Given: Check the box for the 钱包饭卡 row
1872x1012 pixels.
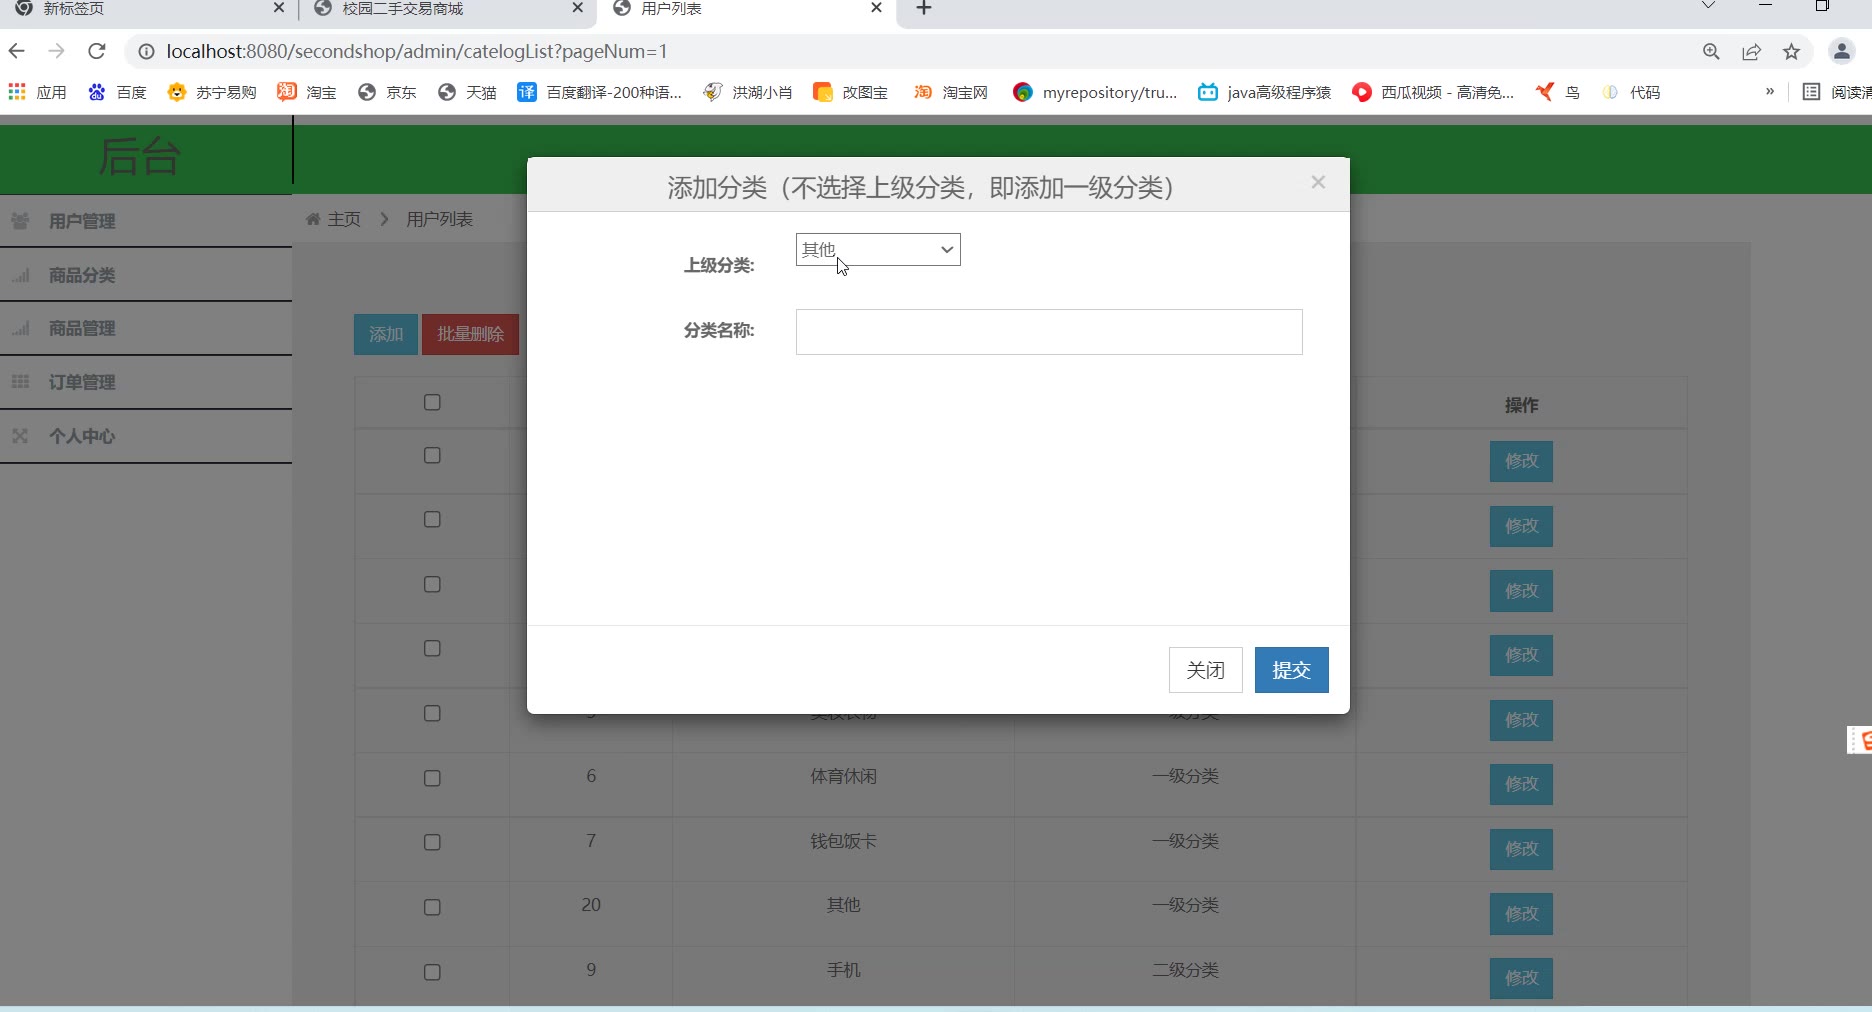Looking at the screenshot, I should 432,842.
